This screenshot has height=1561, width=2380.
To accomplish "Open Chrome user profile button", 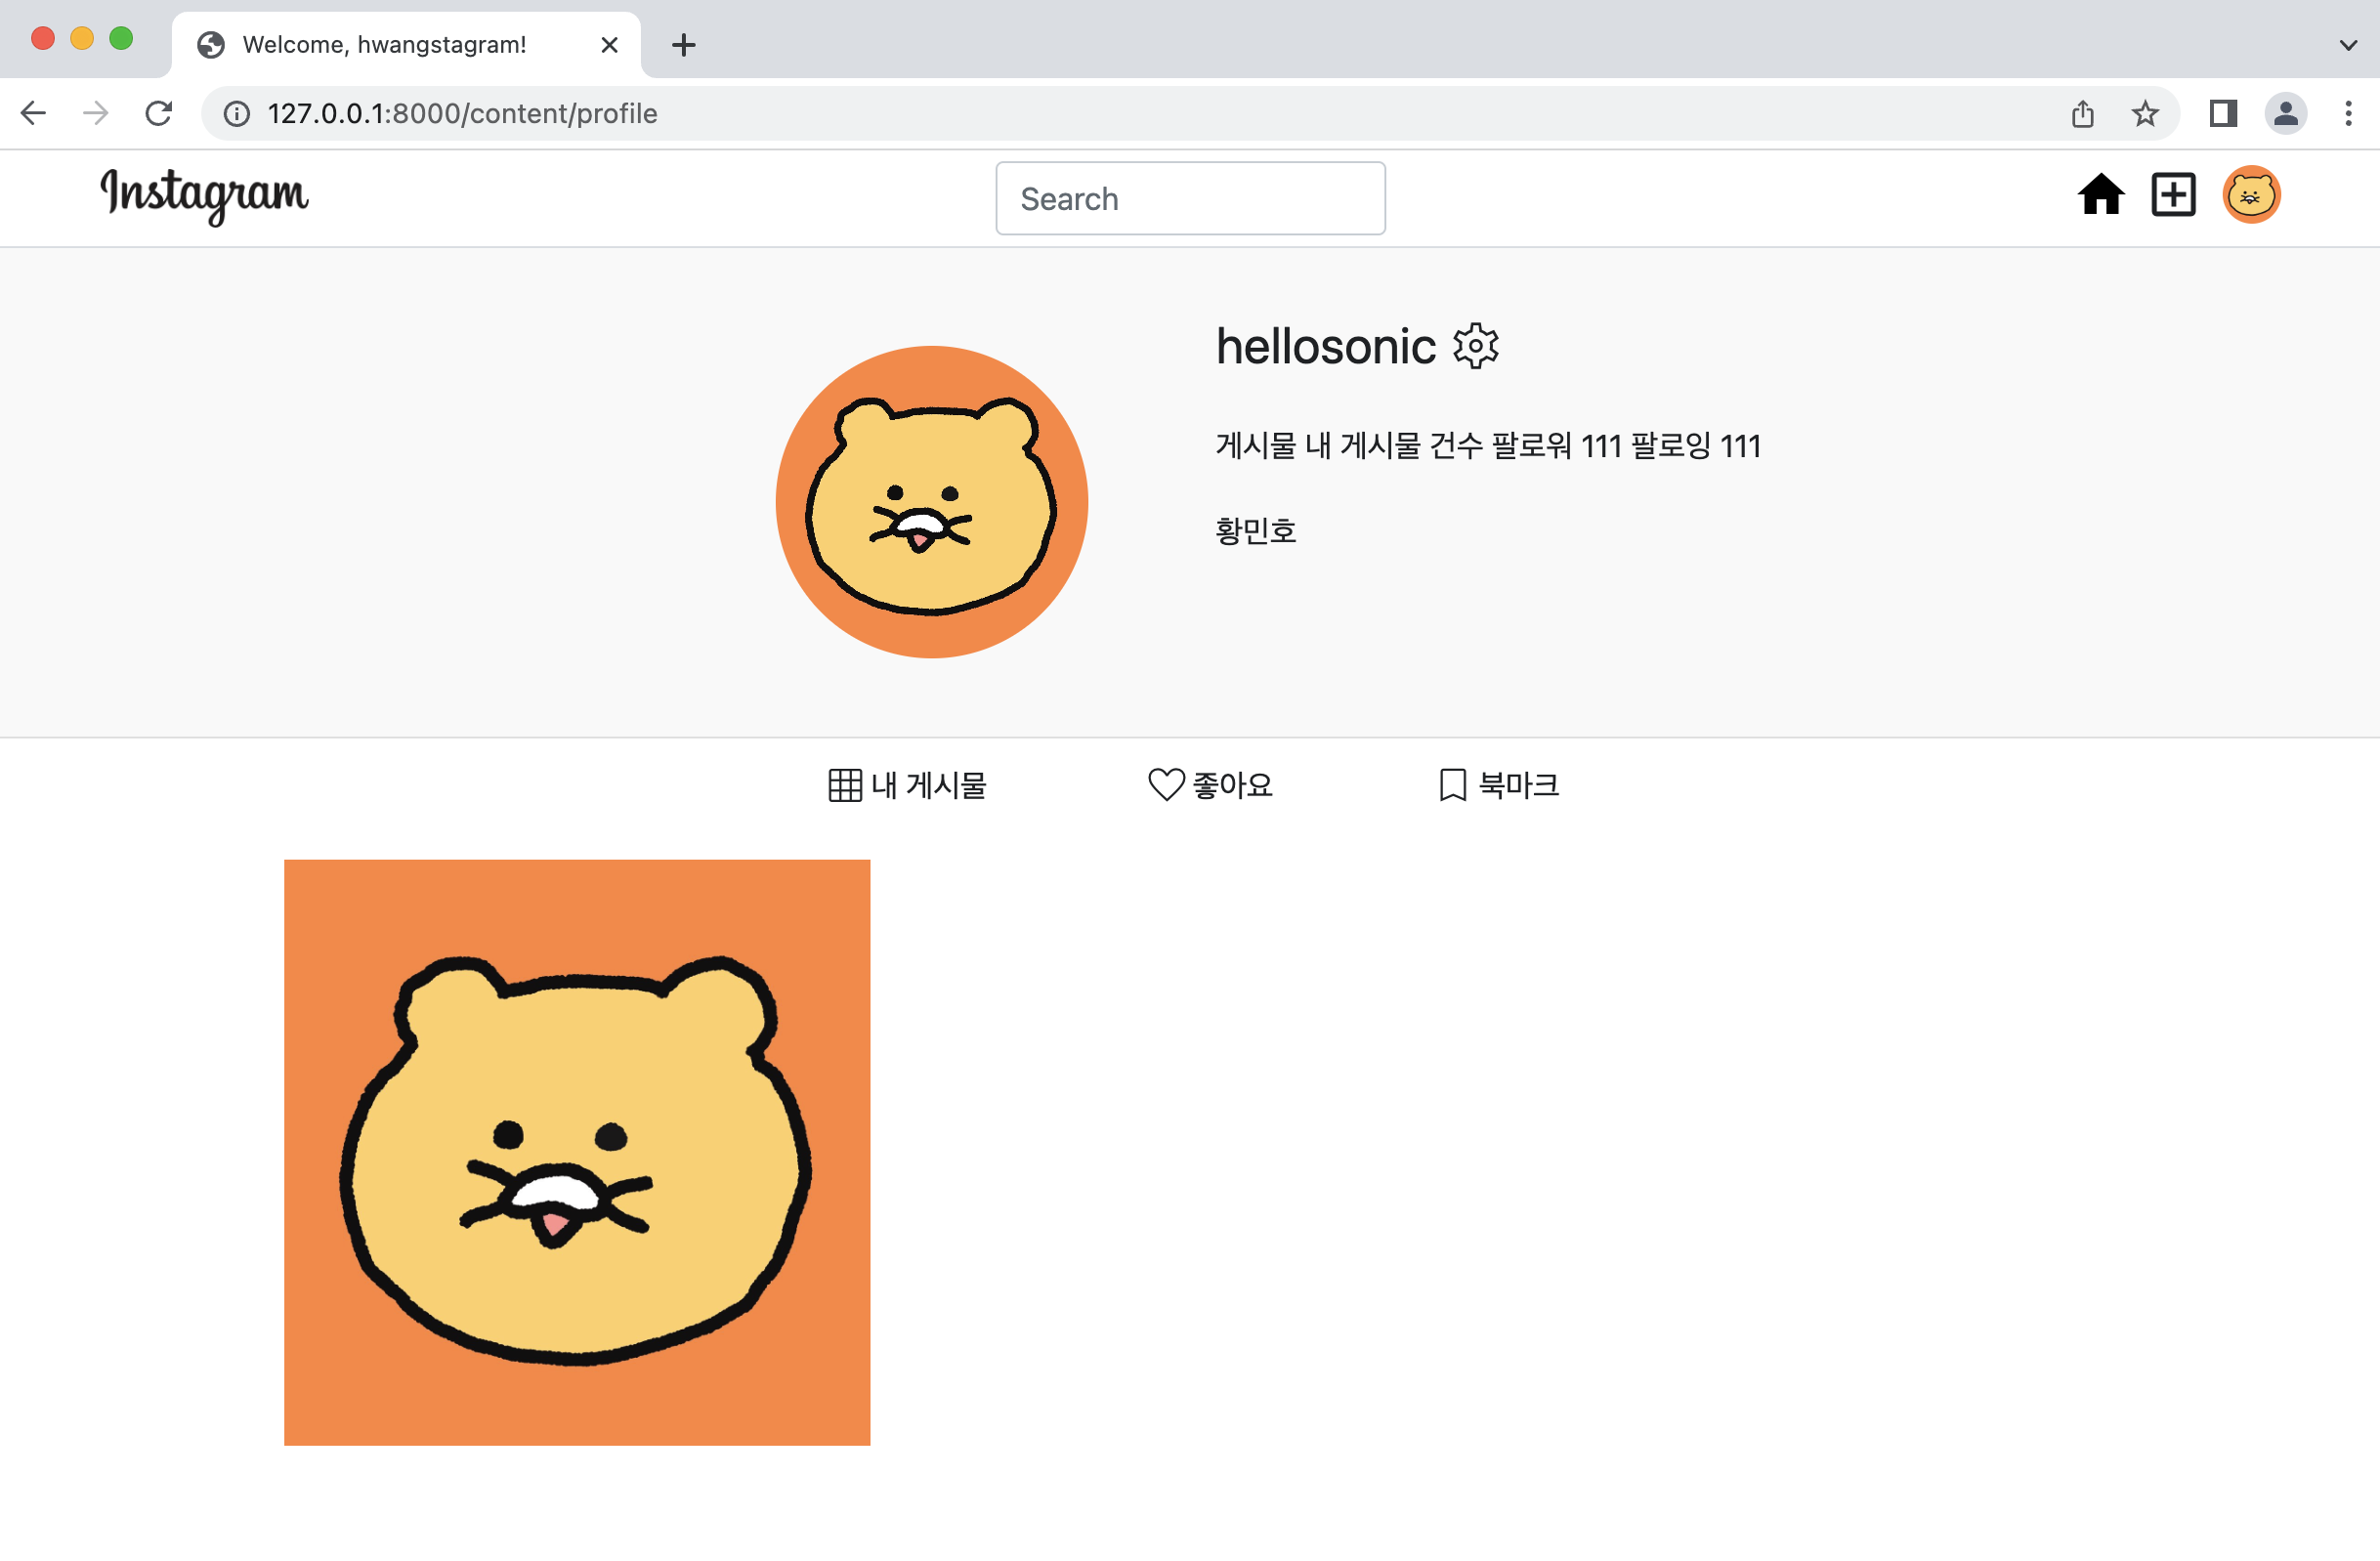I will [x=2285, y=114].
